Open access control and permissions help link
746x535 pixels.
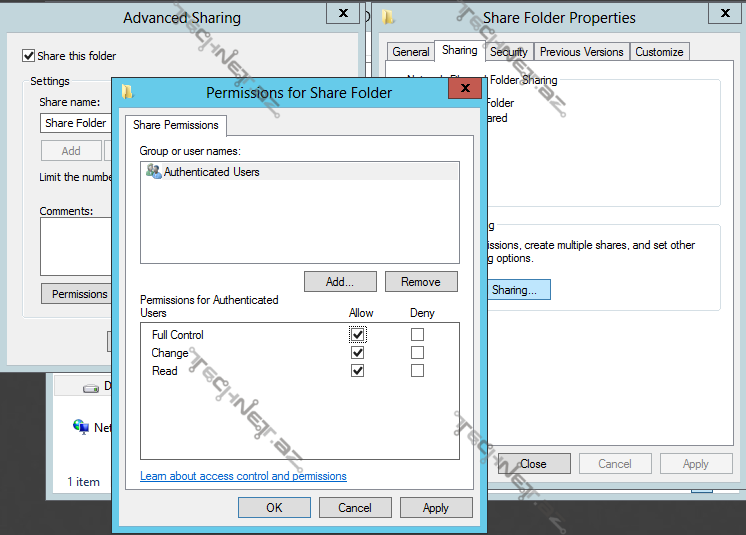(x=243, y=476)
